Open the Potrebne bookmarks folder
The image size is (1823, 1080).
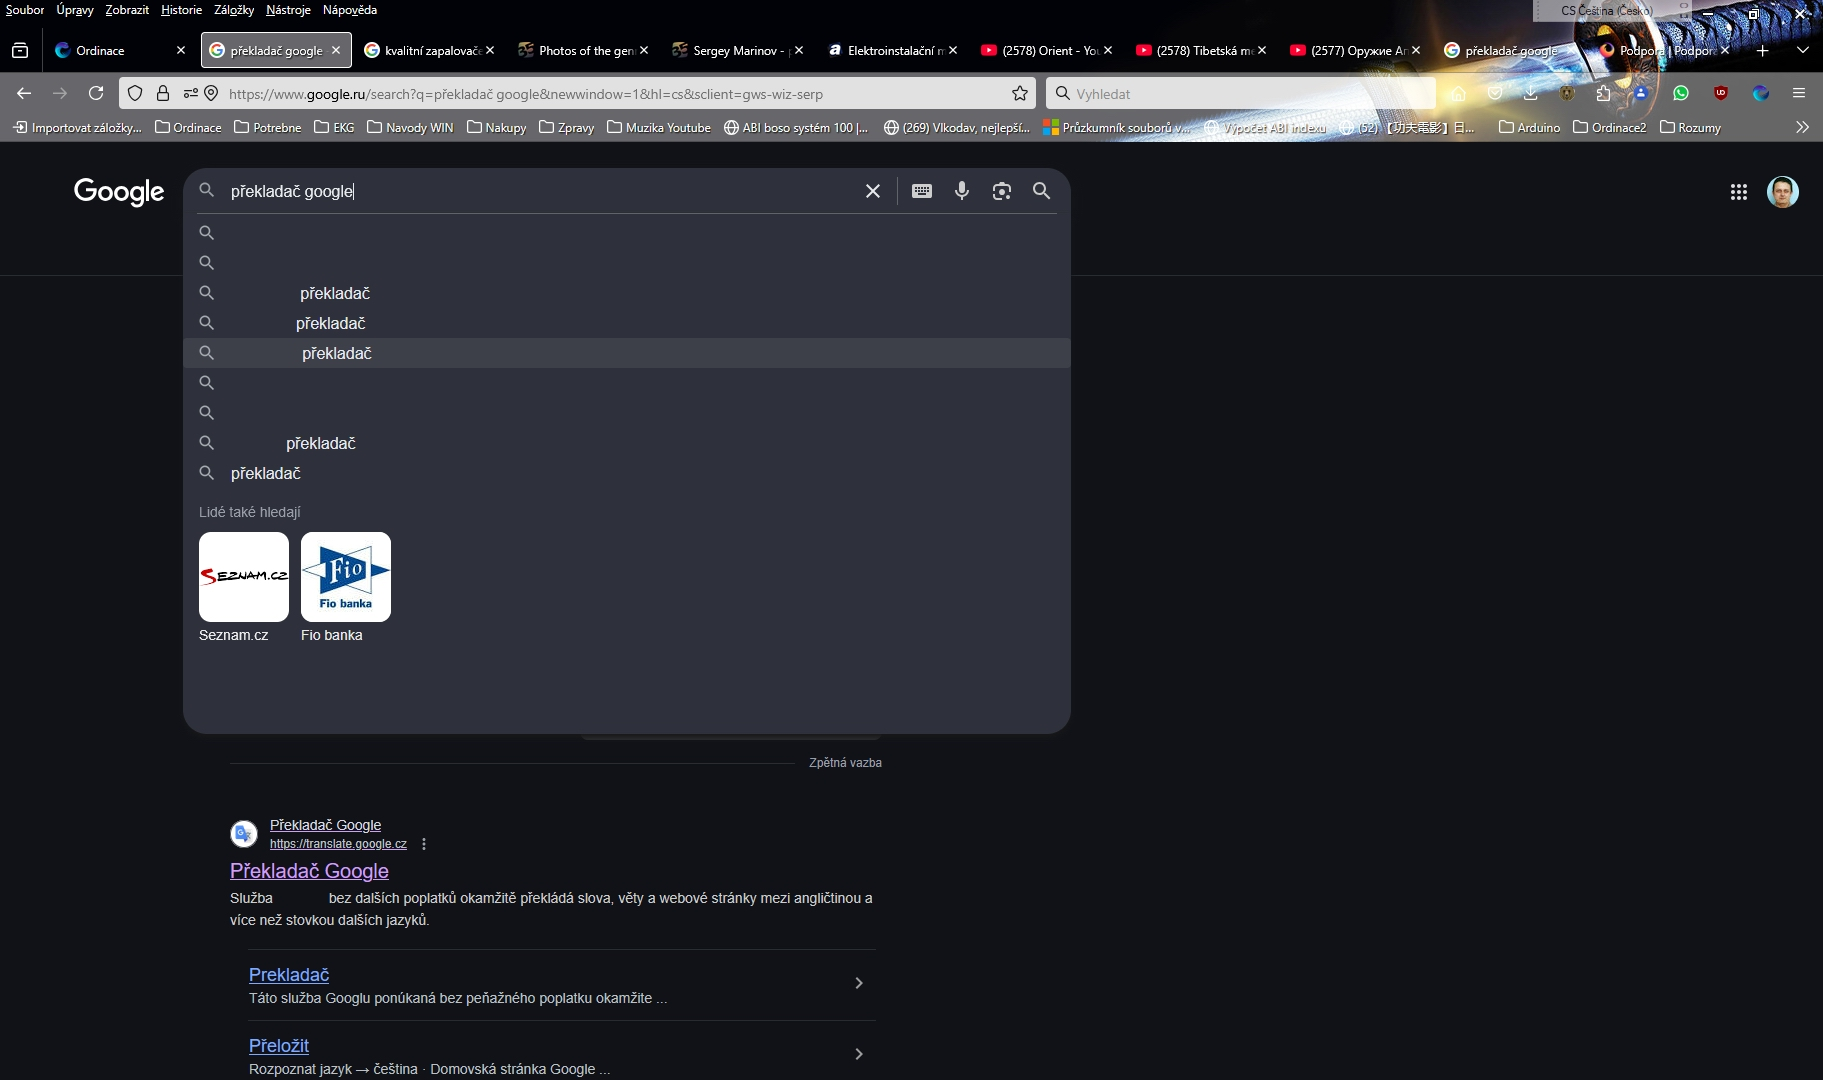(x=268, y=127)
